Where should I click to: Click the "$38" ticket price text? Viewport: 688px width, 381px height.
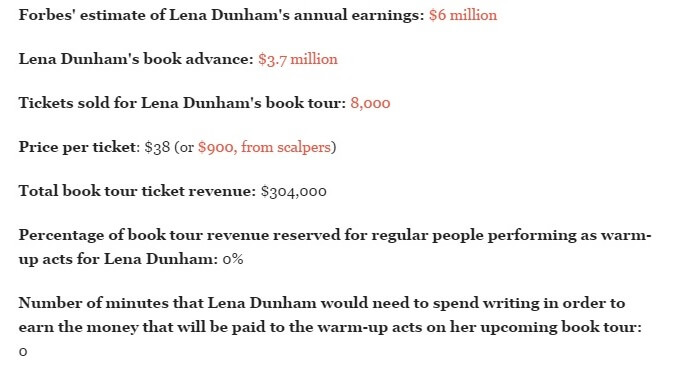coord(157,147)
